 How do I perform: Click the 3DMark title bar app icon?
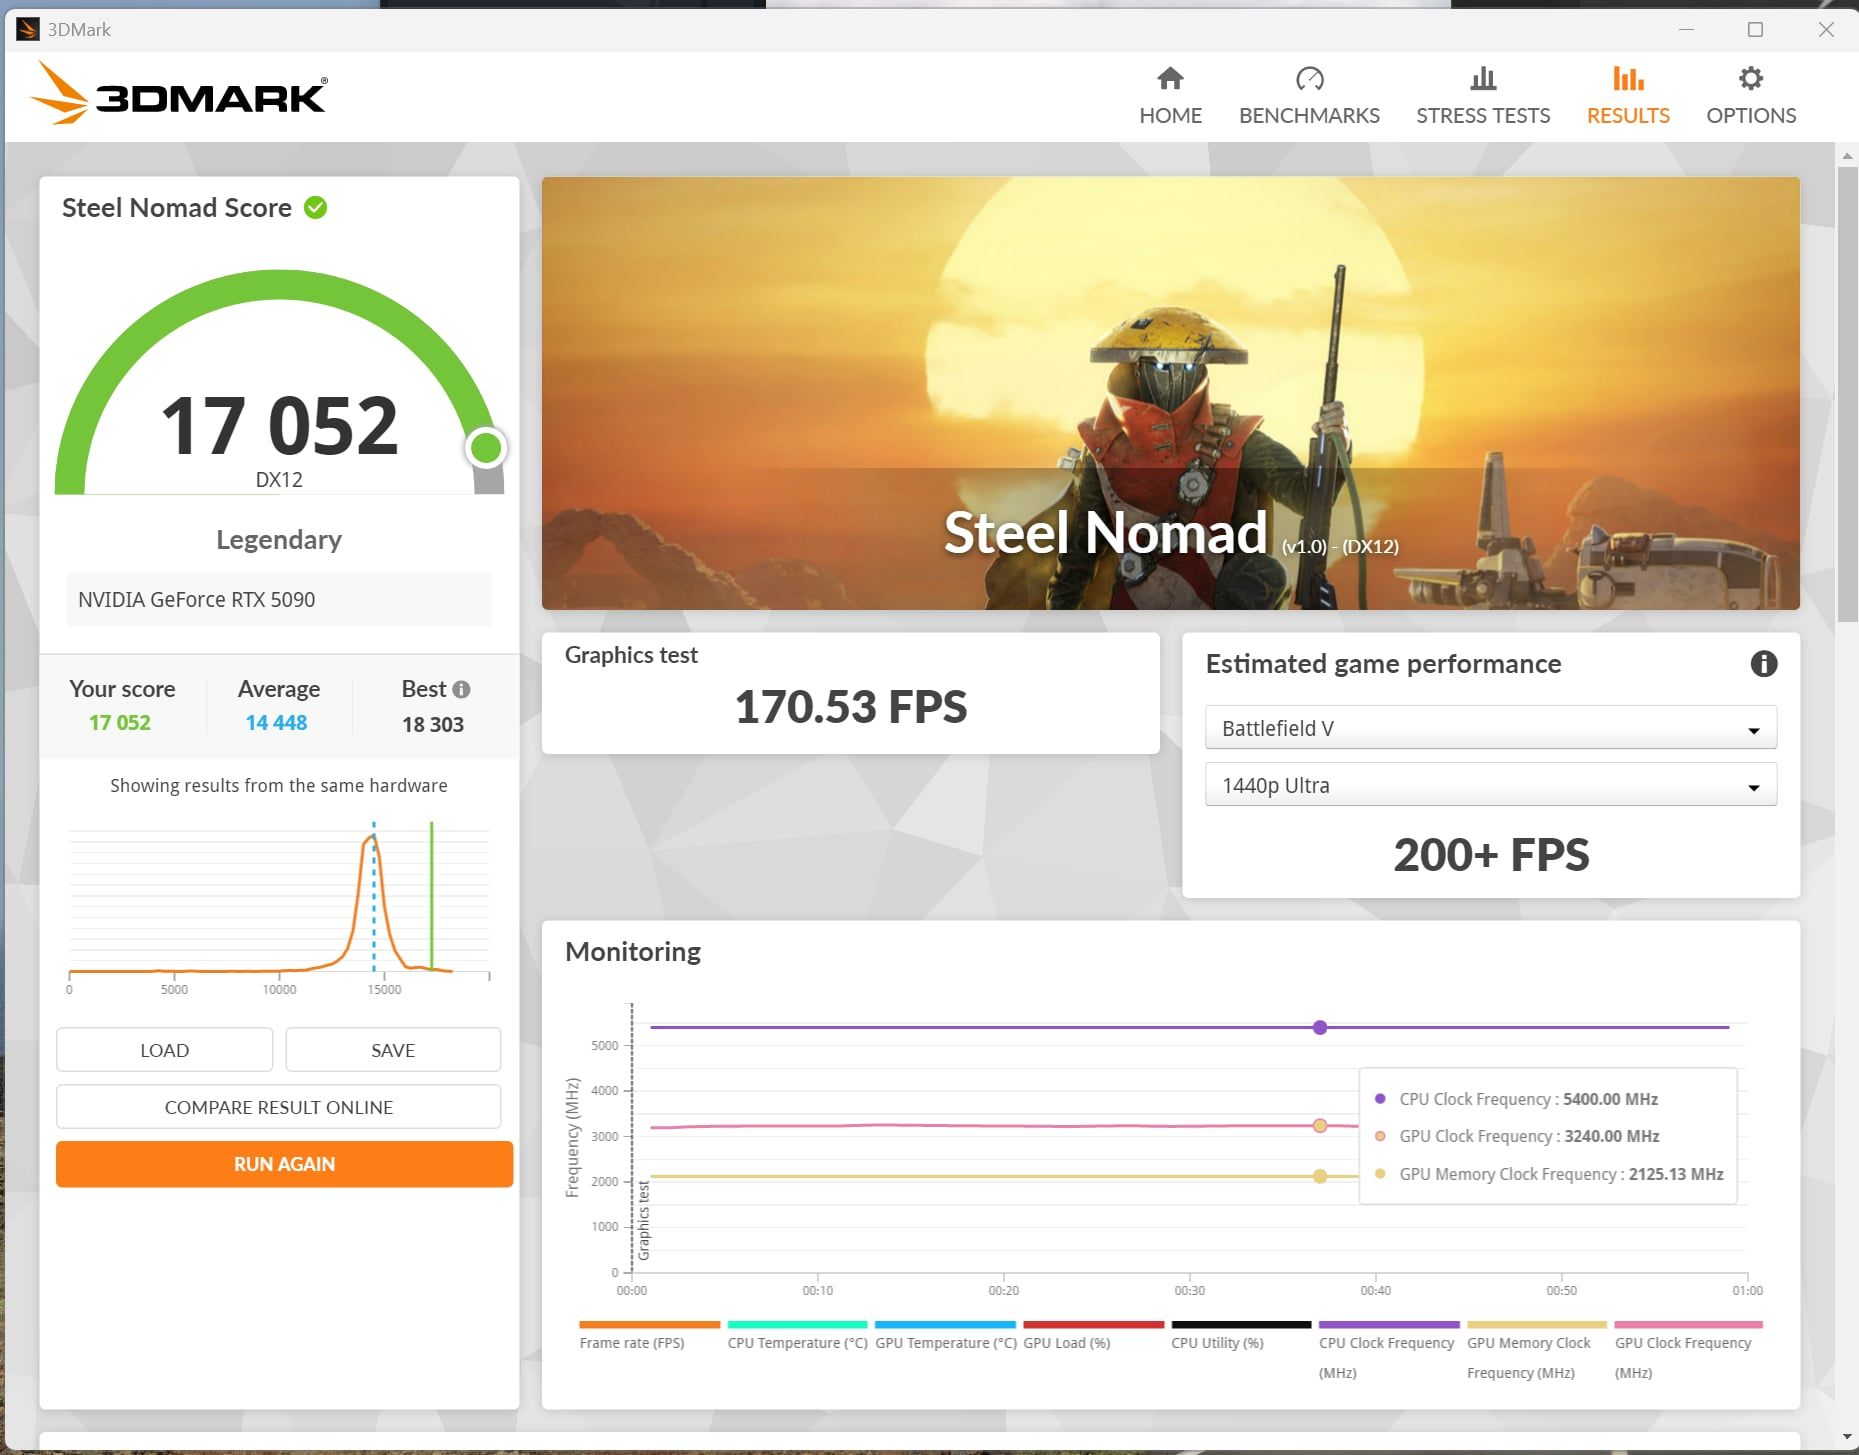tap(28, 29)
